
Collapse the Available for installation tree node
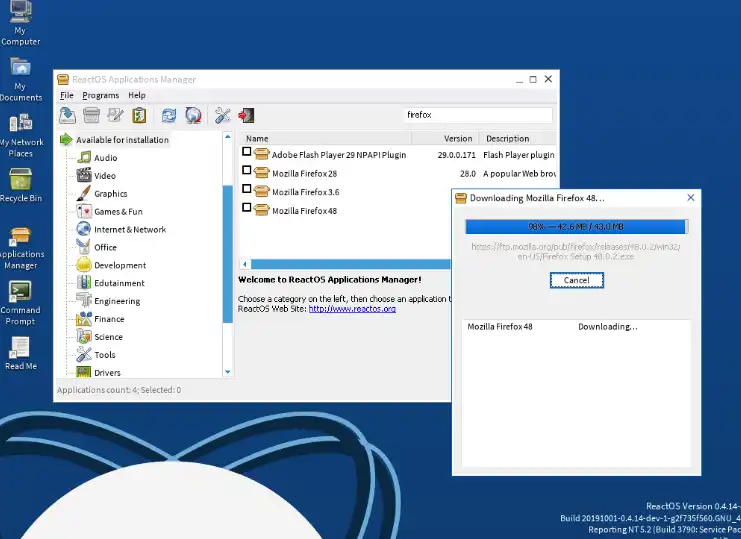[122, 140]
